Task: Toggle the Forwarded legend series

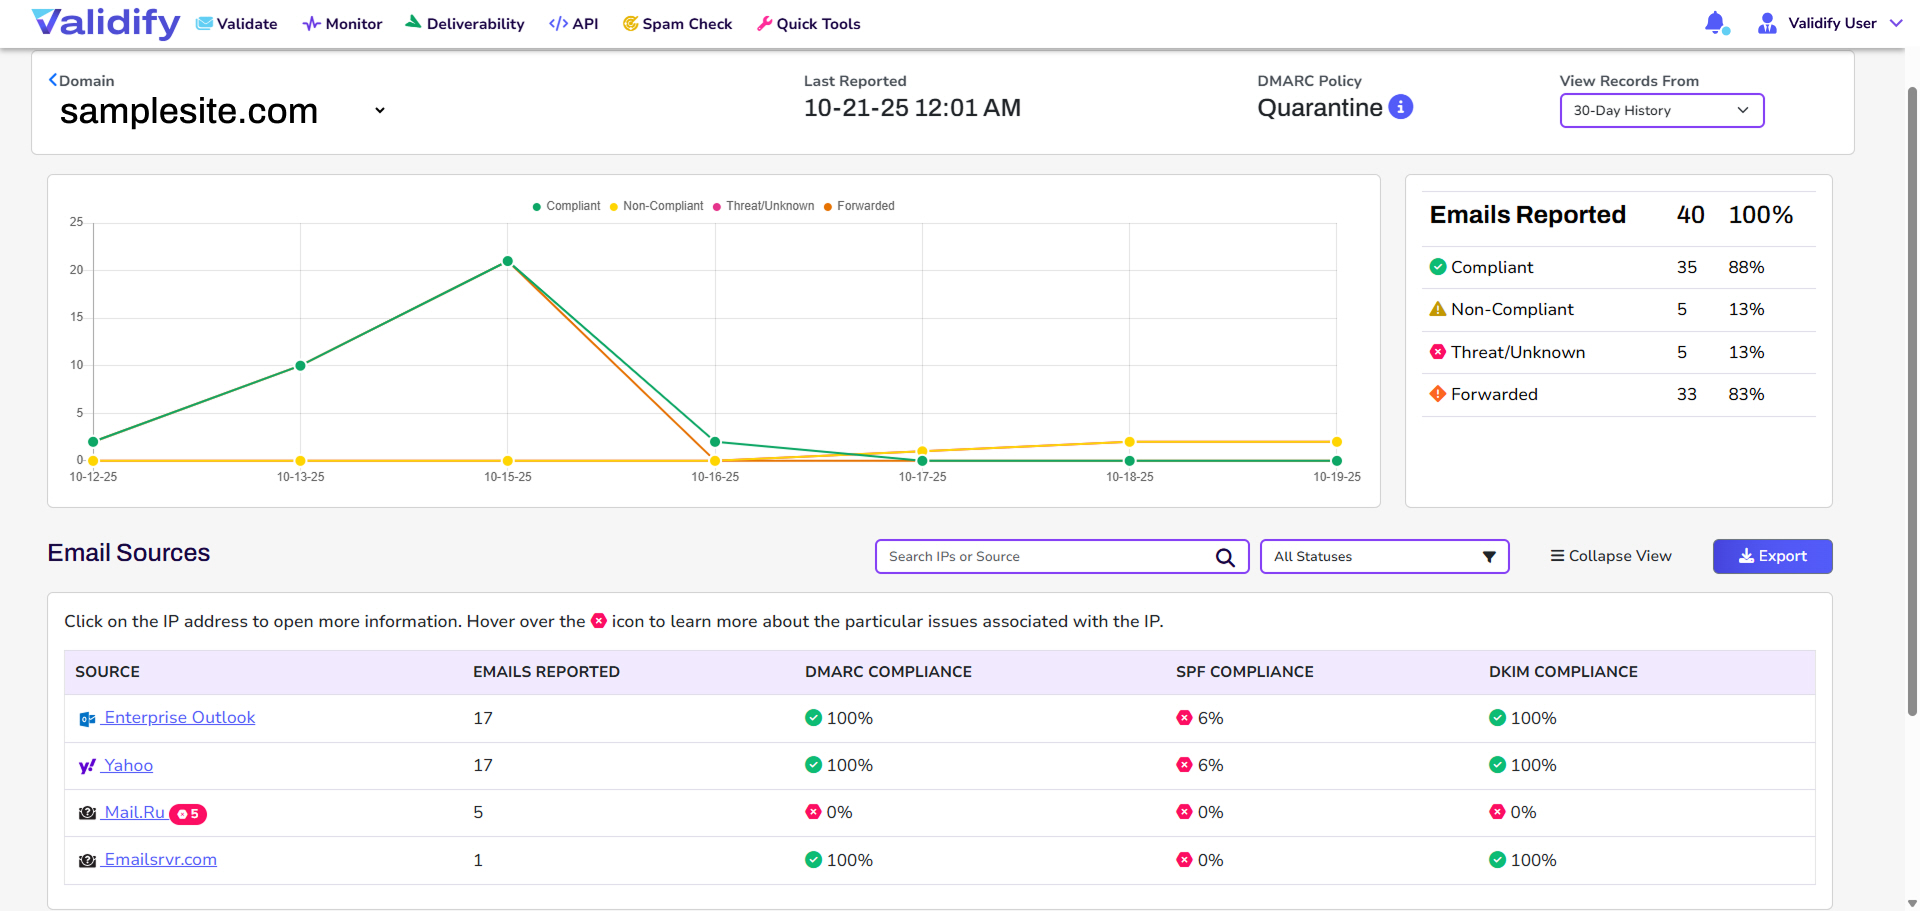Action: 859,206
